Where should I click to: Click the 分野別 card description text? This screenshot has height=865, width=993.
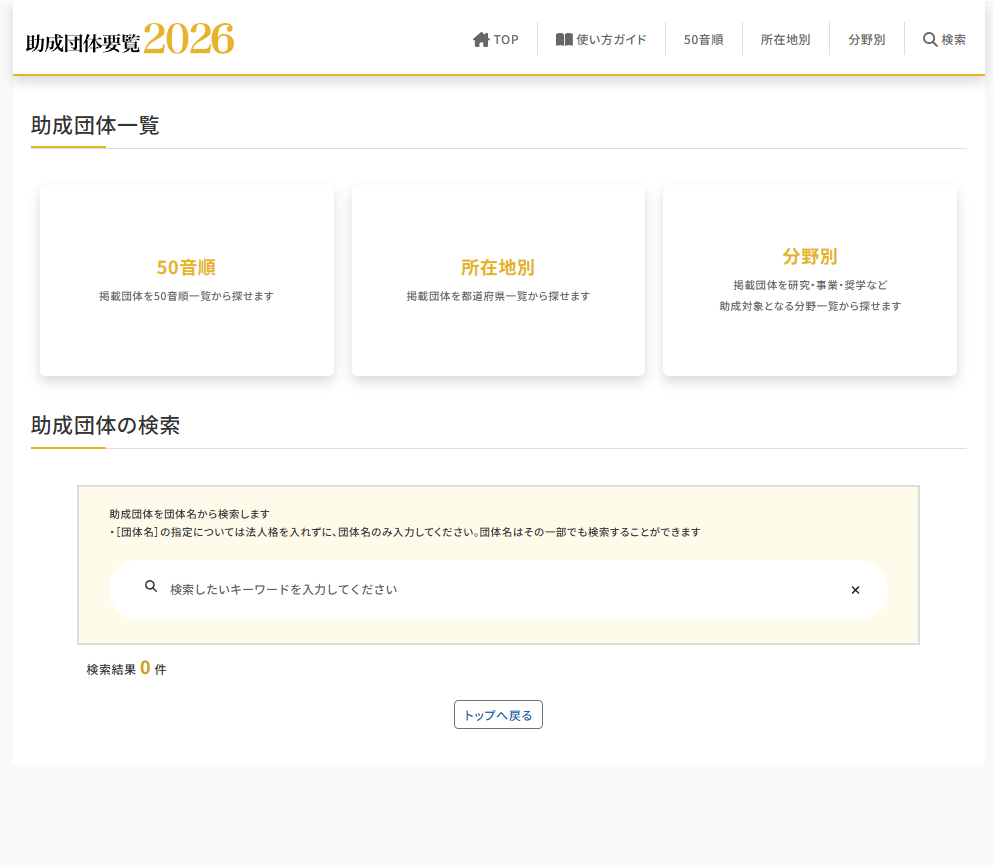point(810,296)
